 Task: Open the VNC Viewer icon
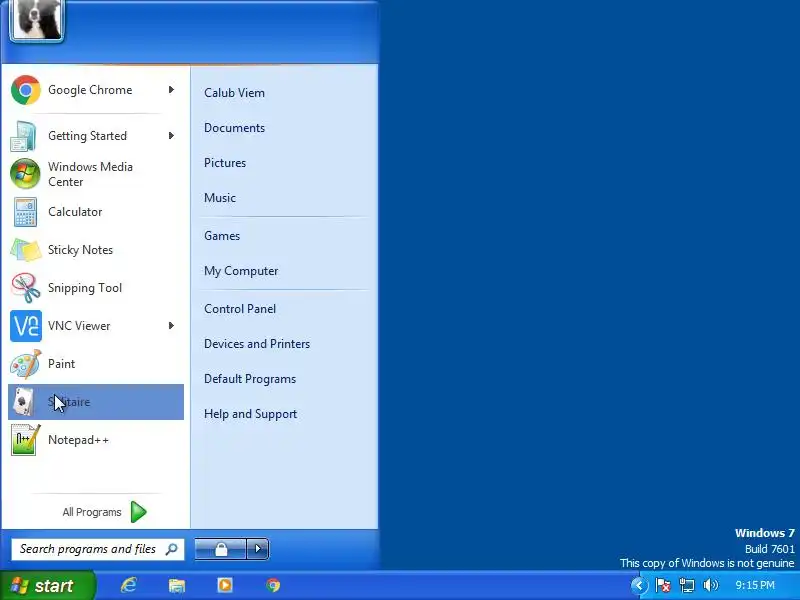(26, 326)
